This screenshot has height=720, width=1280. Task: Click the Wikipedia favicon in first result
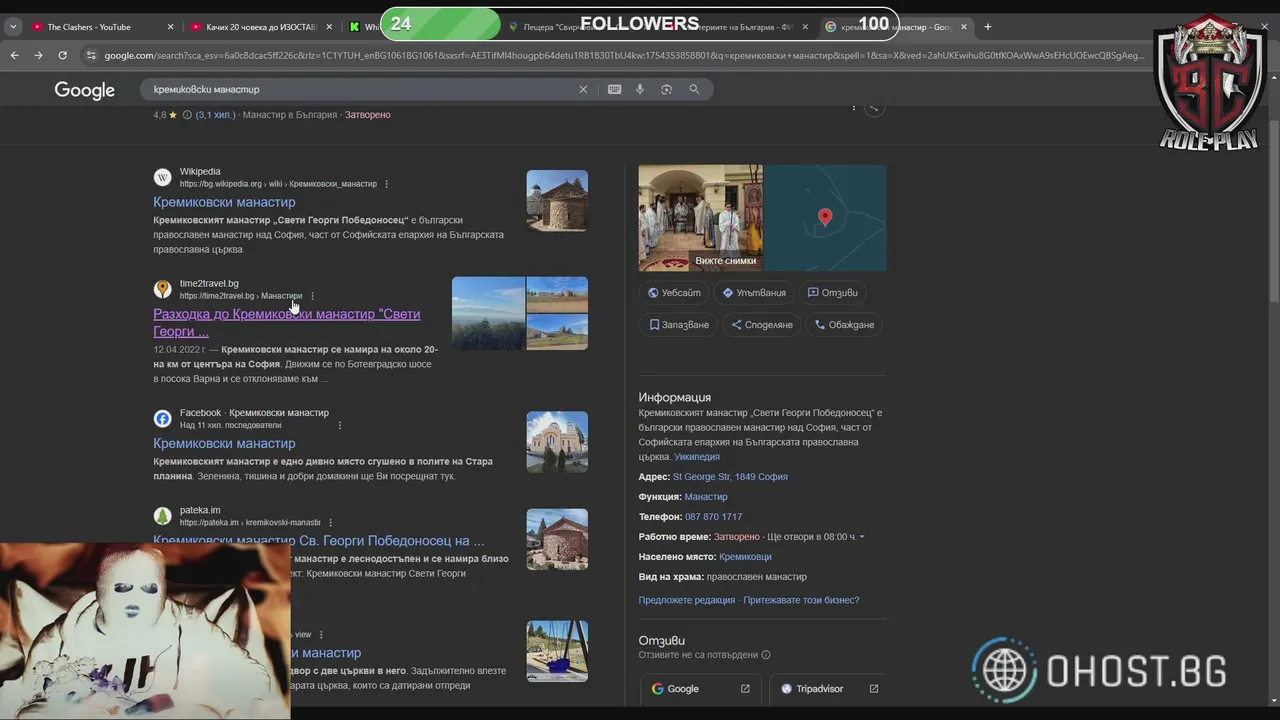(x=162, y=177)
